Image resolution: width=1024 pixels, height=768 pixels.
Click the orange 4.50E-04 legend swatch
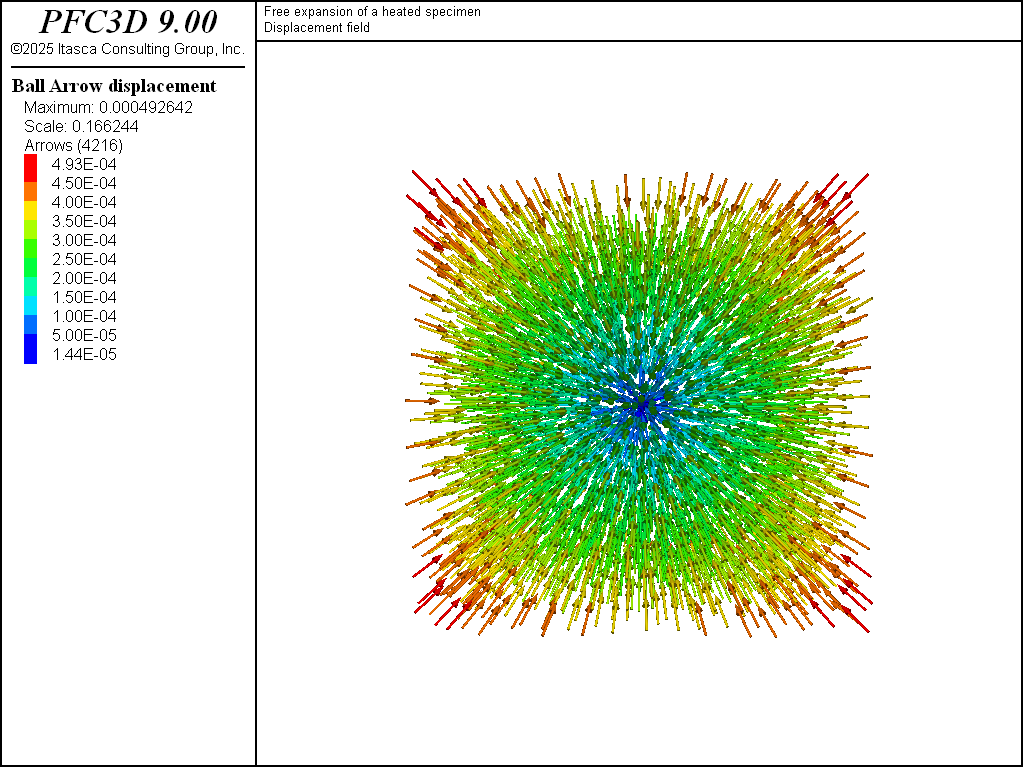pos(31,191)
